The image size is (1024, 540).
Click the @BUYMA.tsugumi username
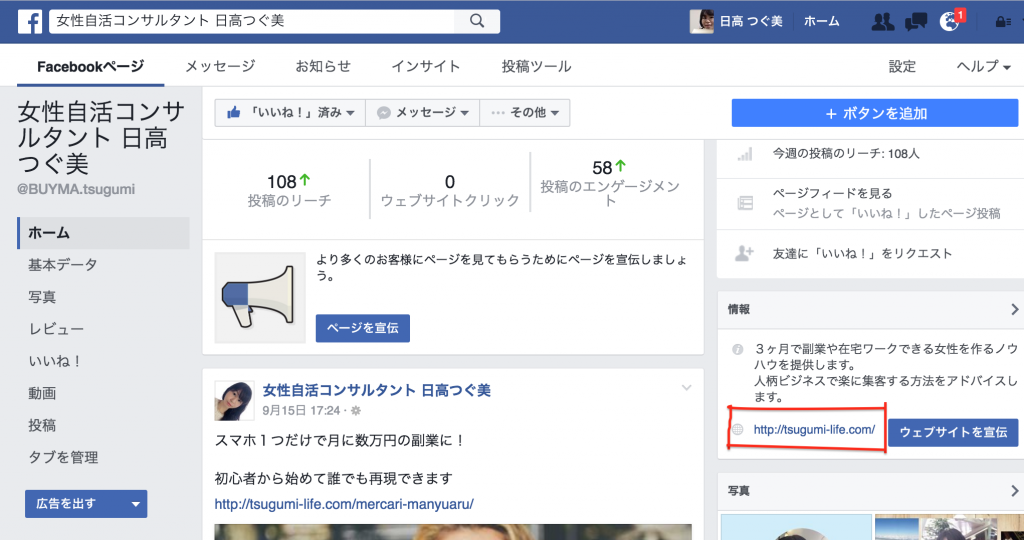(x=76, y=190)
